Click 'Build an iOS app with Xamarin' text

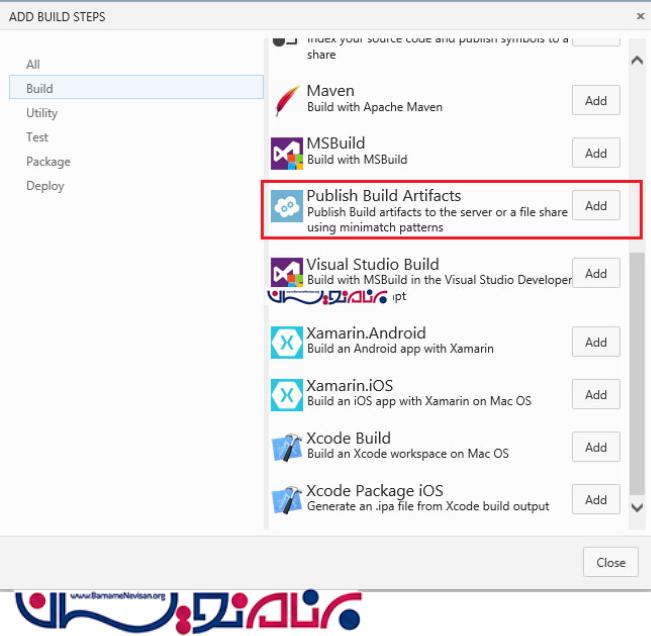(x=419, y=401)
